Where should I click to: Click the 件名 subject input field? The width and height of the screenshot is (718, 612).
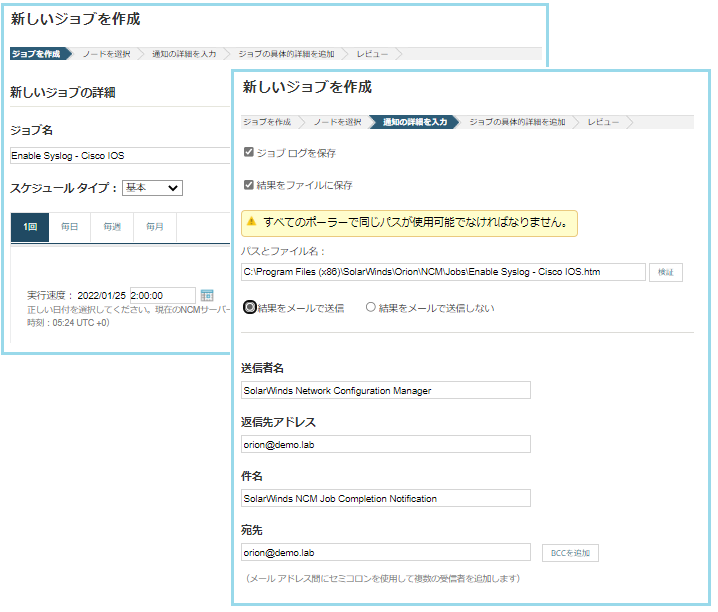[386, 498]
